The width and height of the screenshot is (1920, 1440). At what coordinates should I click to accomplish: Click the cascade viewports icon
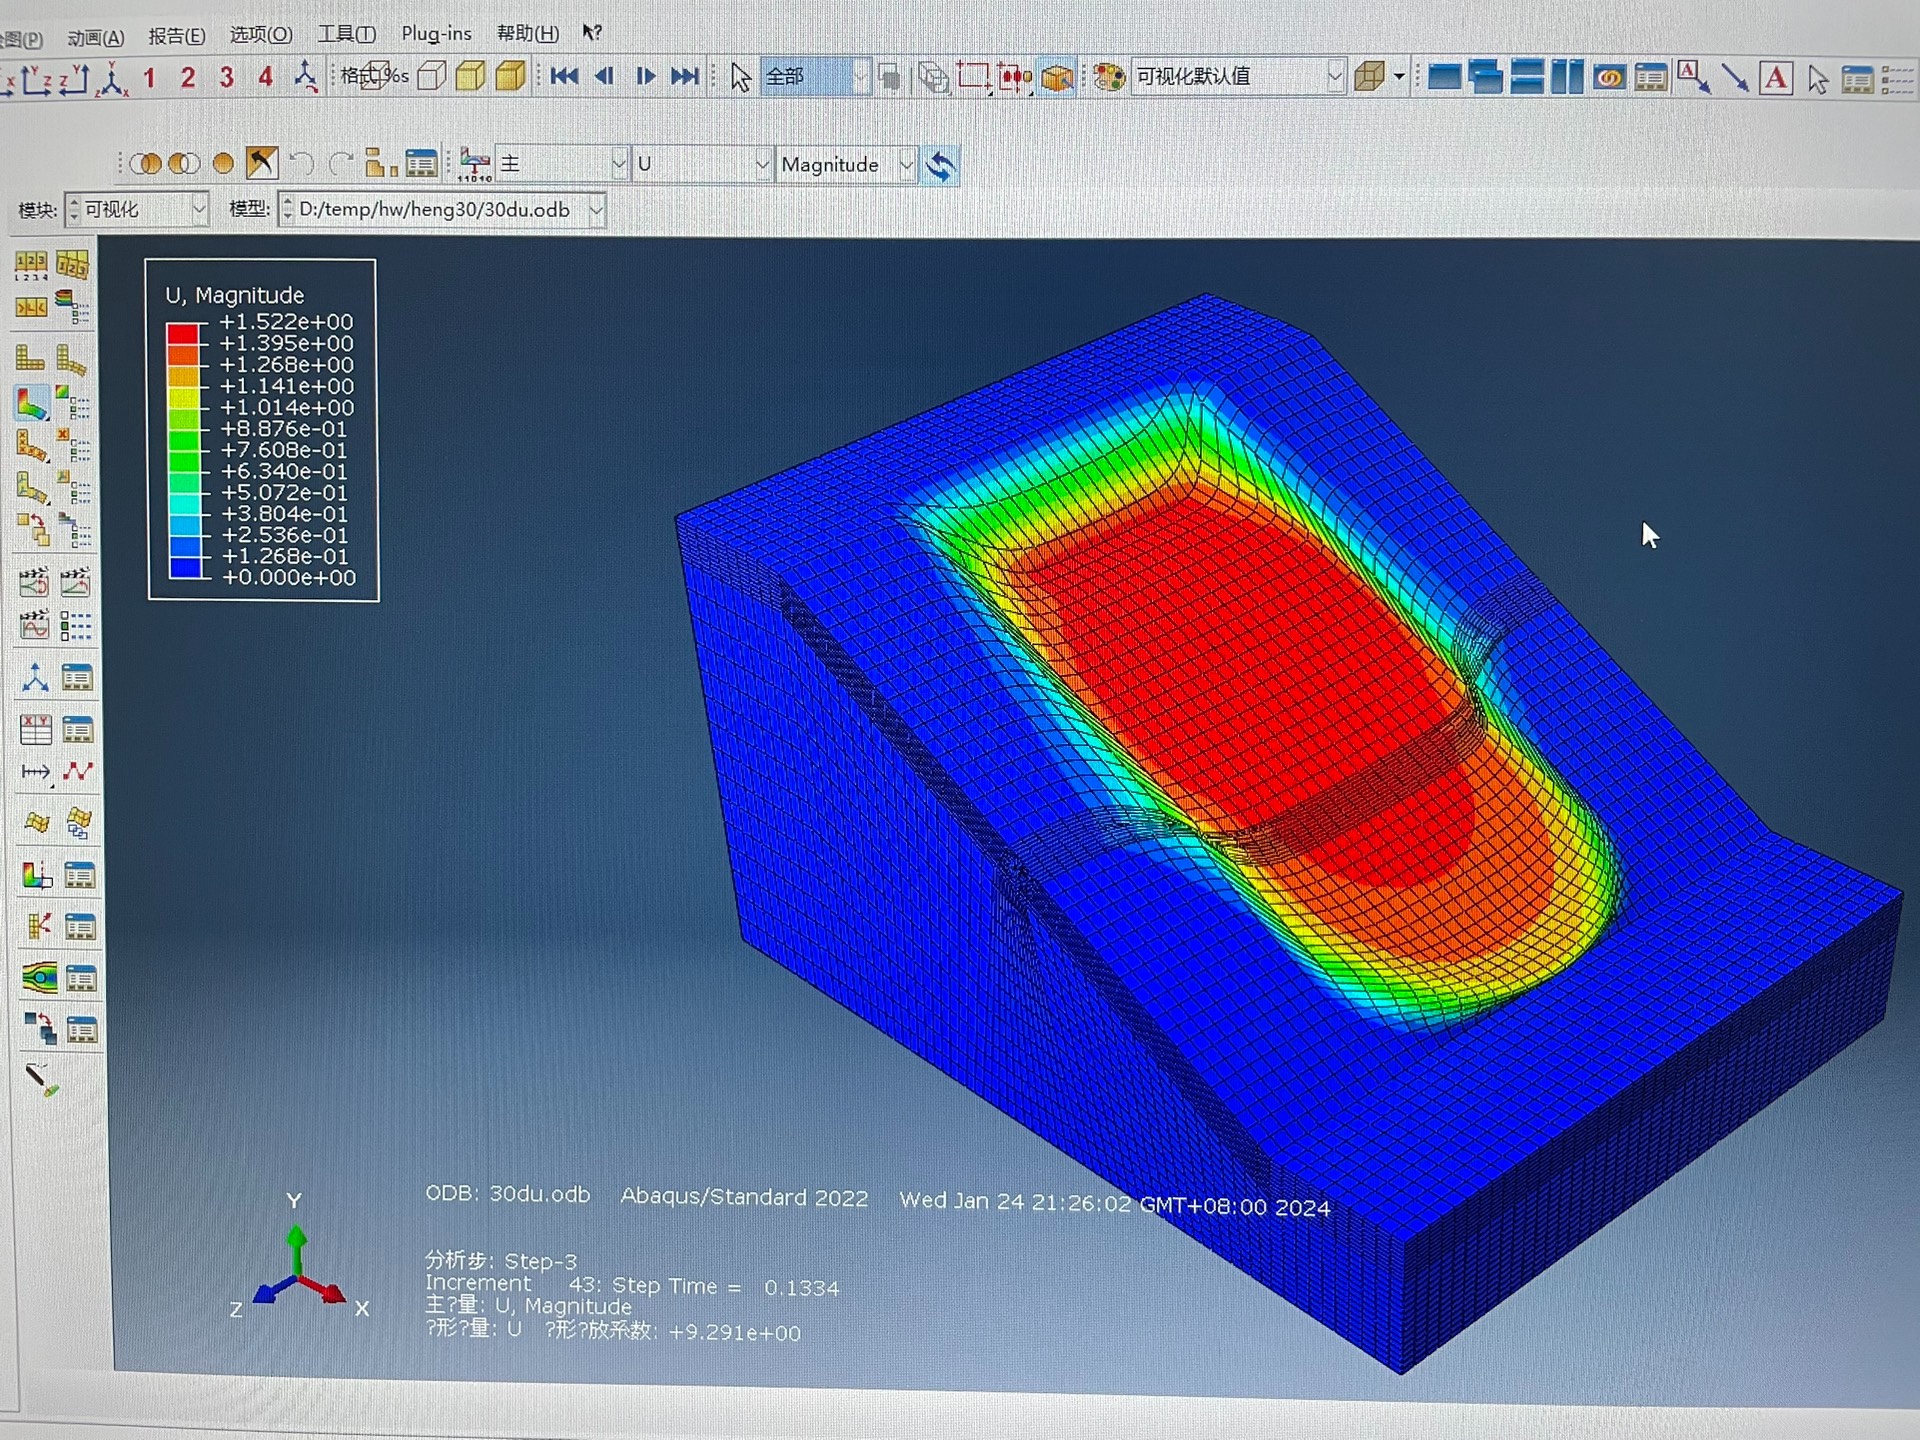(x=1486, y=77)
